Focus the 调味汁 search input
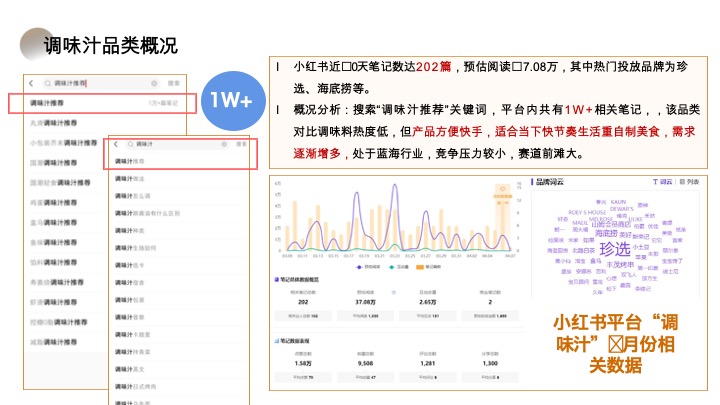Viewport: 720px width, 405px height. coord(177,144)
